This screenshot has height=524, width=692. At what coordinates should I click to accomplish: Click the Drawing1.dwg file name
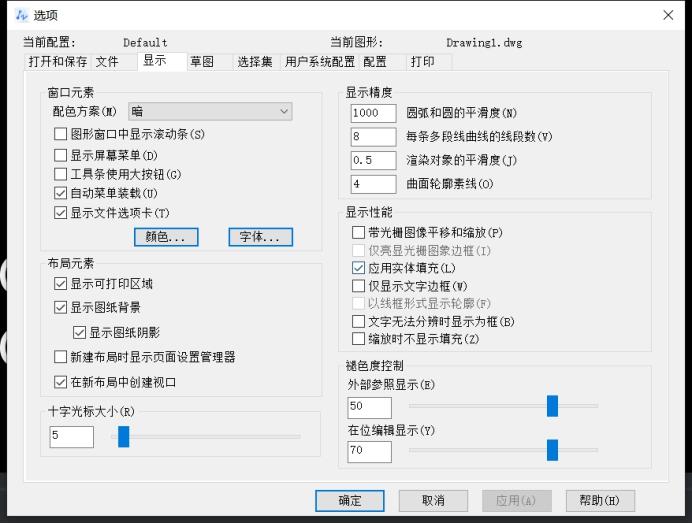click(484, 43)
